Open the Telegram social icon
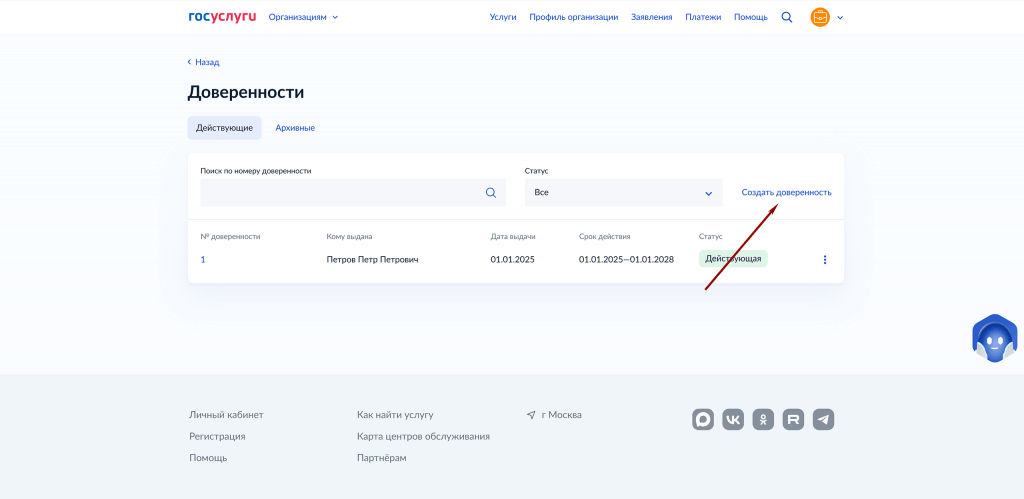Image resolution: width=1024 pixels, height=499 pixels. (824, 419)
